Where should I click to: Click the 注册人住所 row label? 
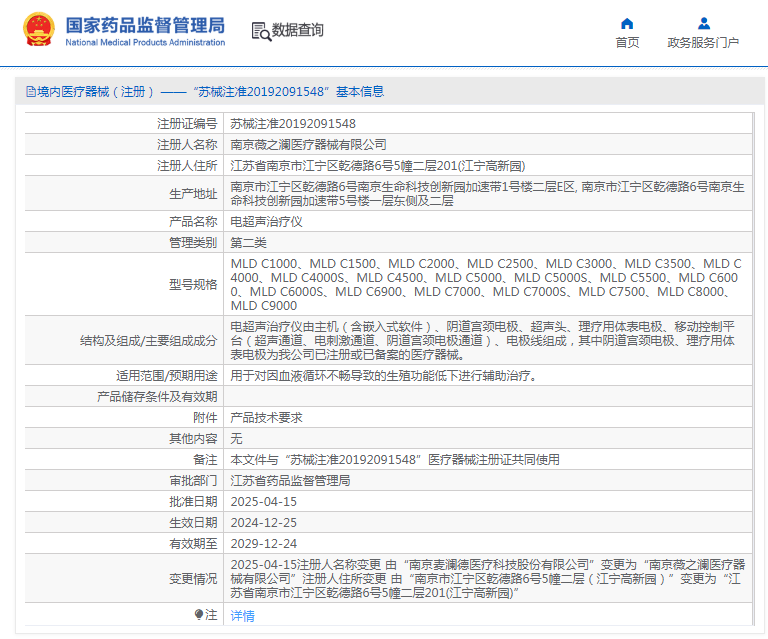click(187, 166)
